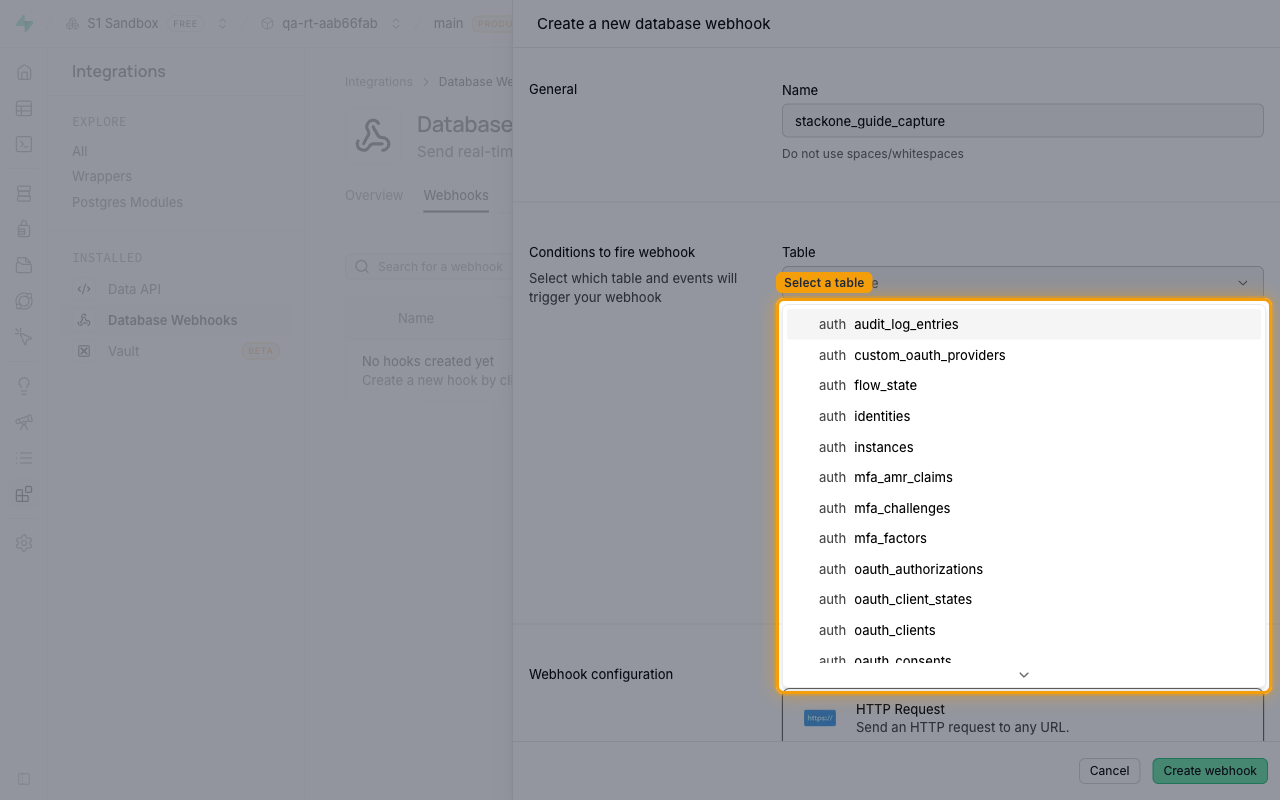Select the main branch label
Image resolution: width=1280 pixels, height=800 pixels.
pos(448,23)
